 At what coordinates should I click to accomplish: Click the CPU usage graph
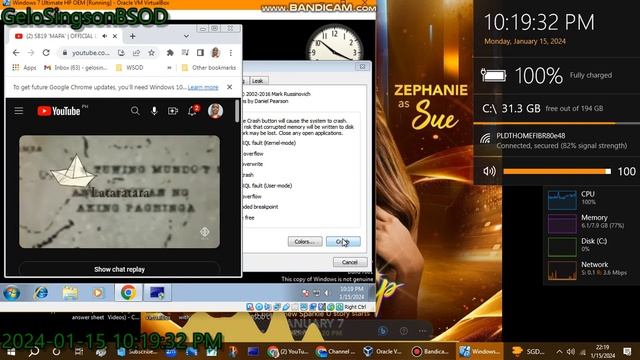point(562,200)
